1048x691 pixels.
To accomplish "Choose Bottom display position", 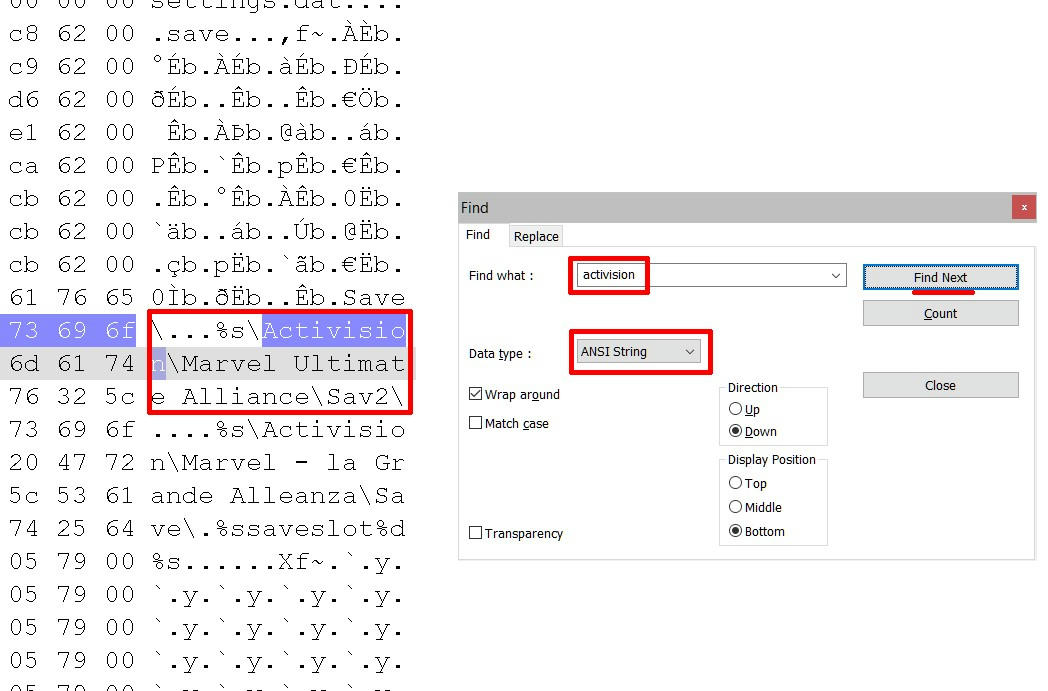I will 735,531.
